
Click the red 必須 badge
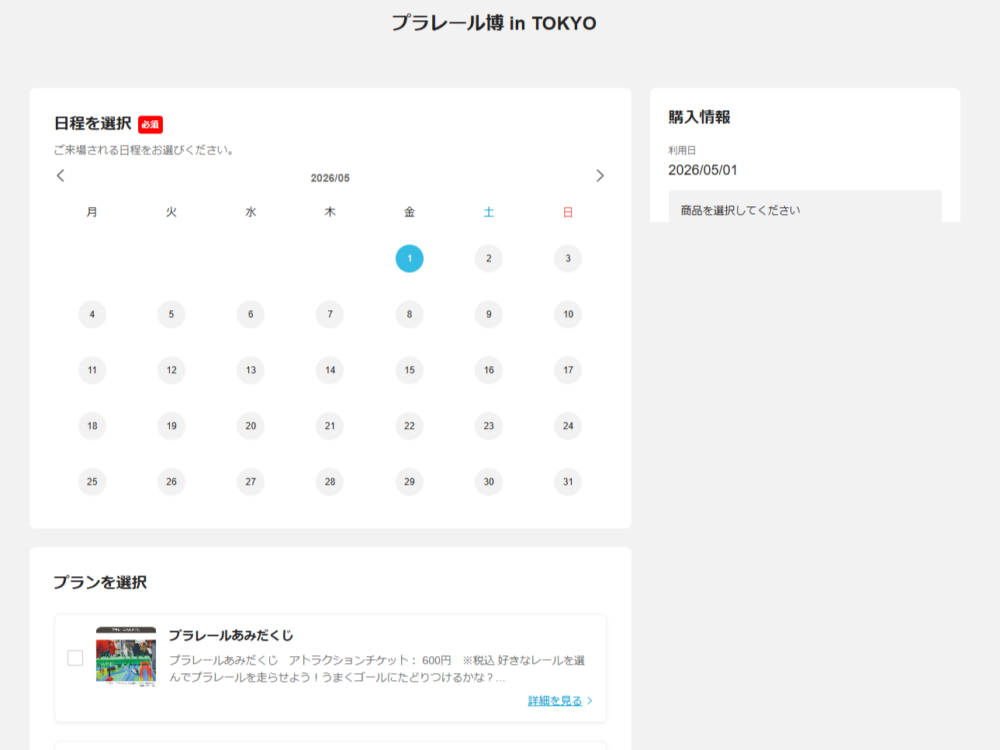151,124
